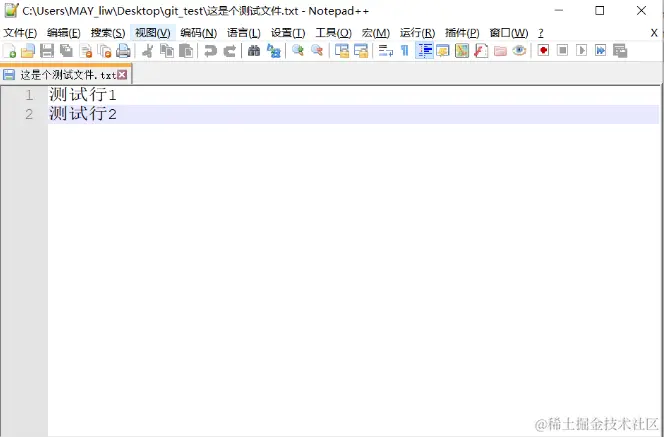Close all documents using the toolbar icon
Viewport: 664px width, 437px height.
click(104, 51)
